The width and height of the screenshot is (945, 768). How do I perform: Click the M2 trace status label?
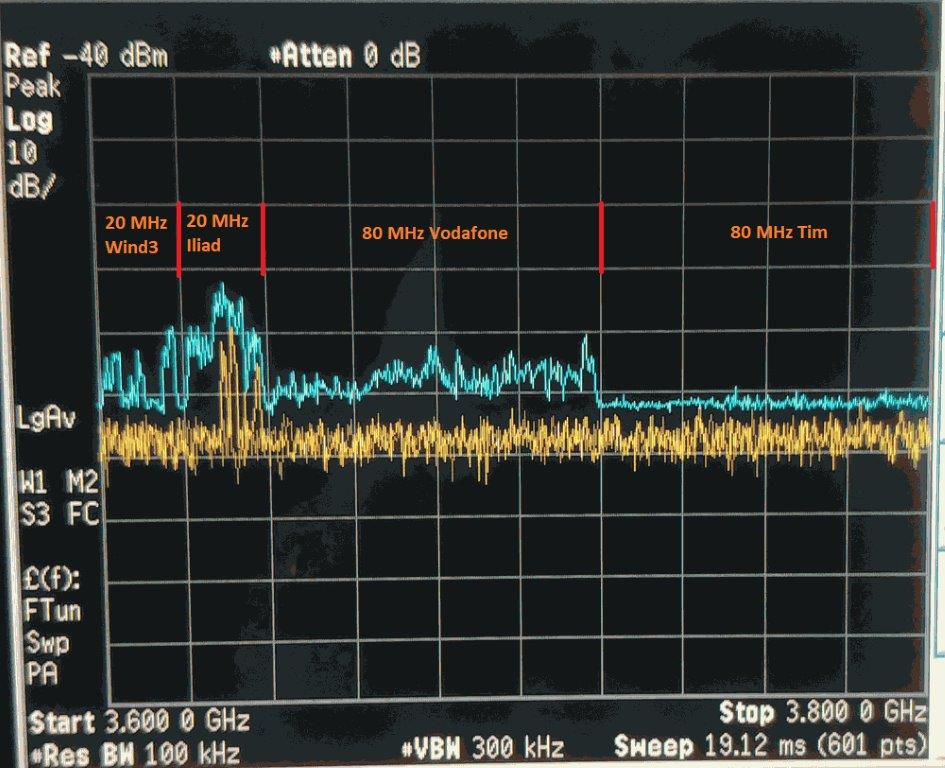pos(82,482)
